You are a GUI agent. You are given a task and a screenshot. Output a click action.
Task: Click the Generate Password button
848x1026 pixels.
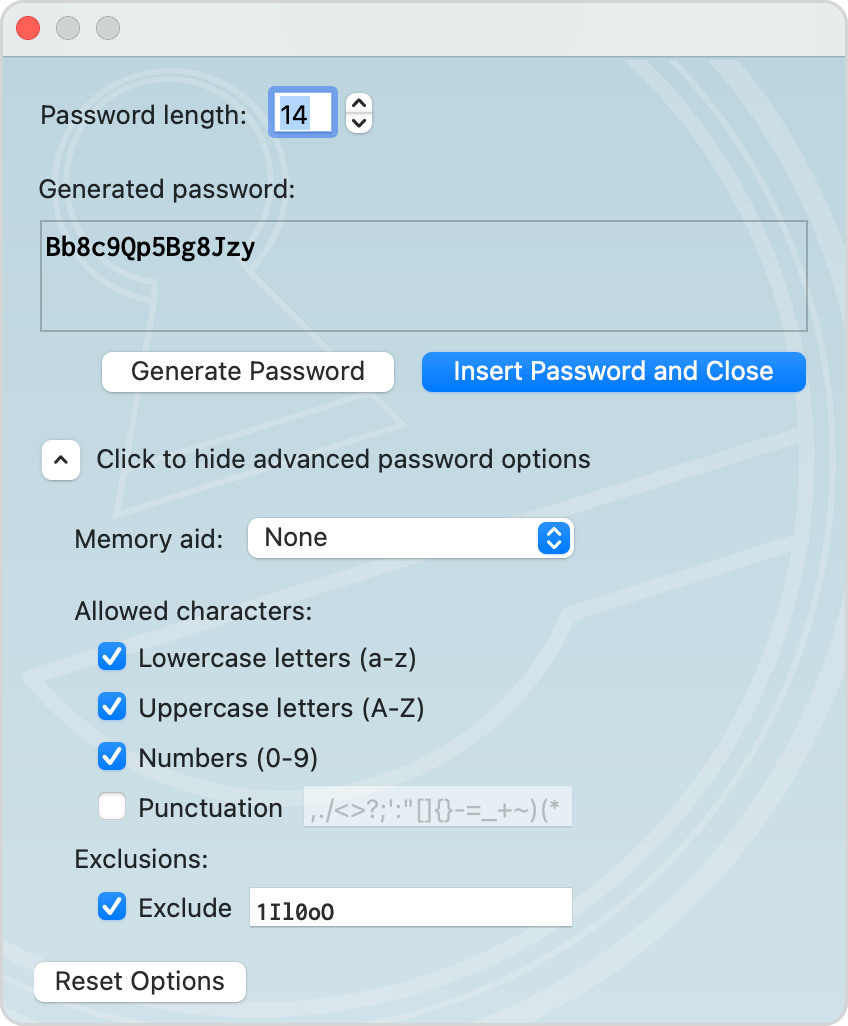pyautogui.click(x=247, y=371)
